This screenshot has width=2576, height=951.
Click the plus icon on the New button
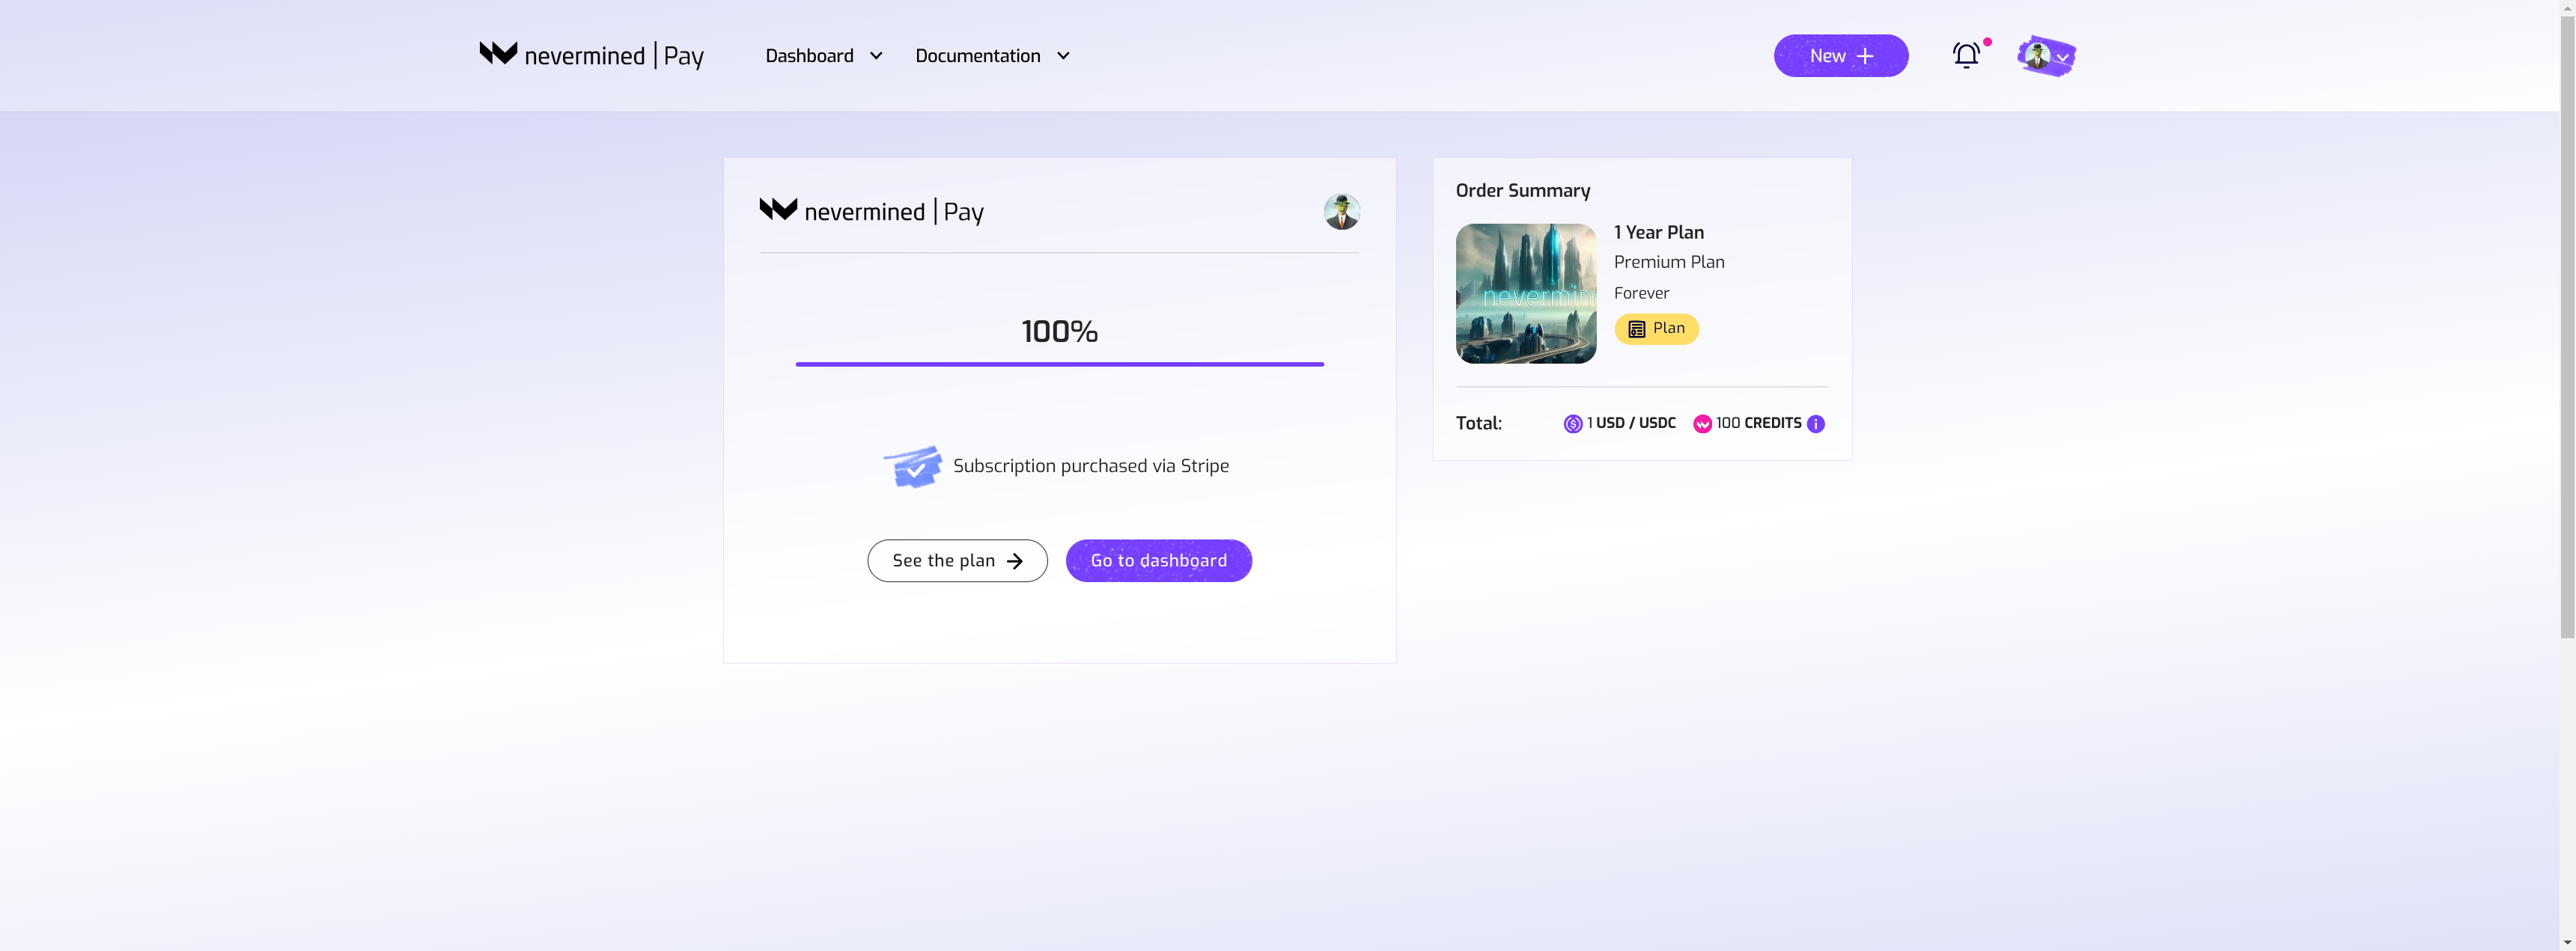click(x=1865, y=56)
